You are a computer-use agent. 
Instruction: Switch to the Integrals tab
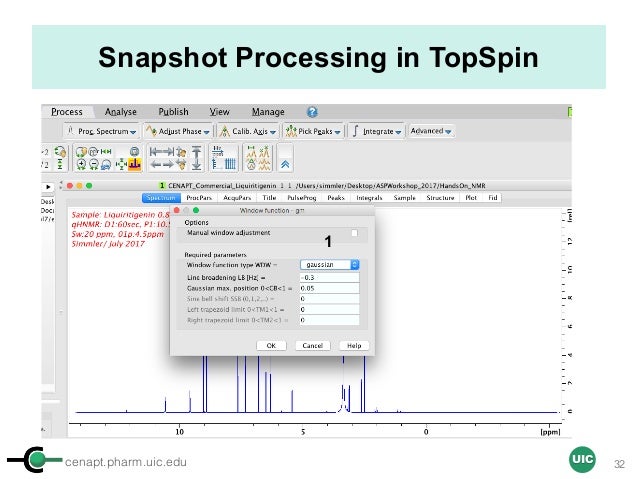click(369, 198)
